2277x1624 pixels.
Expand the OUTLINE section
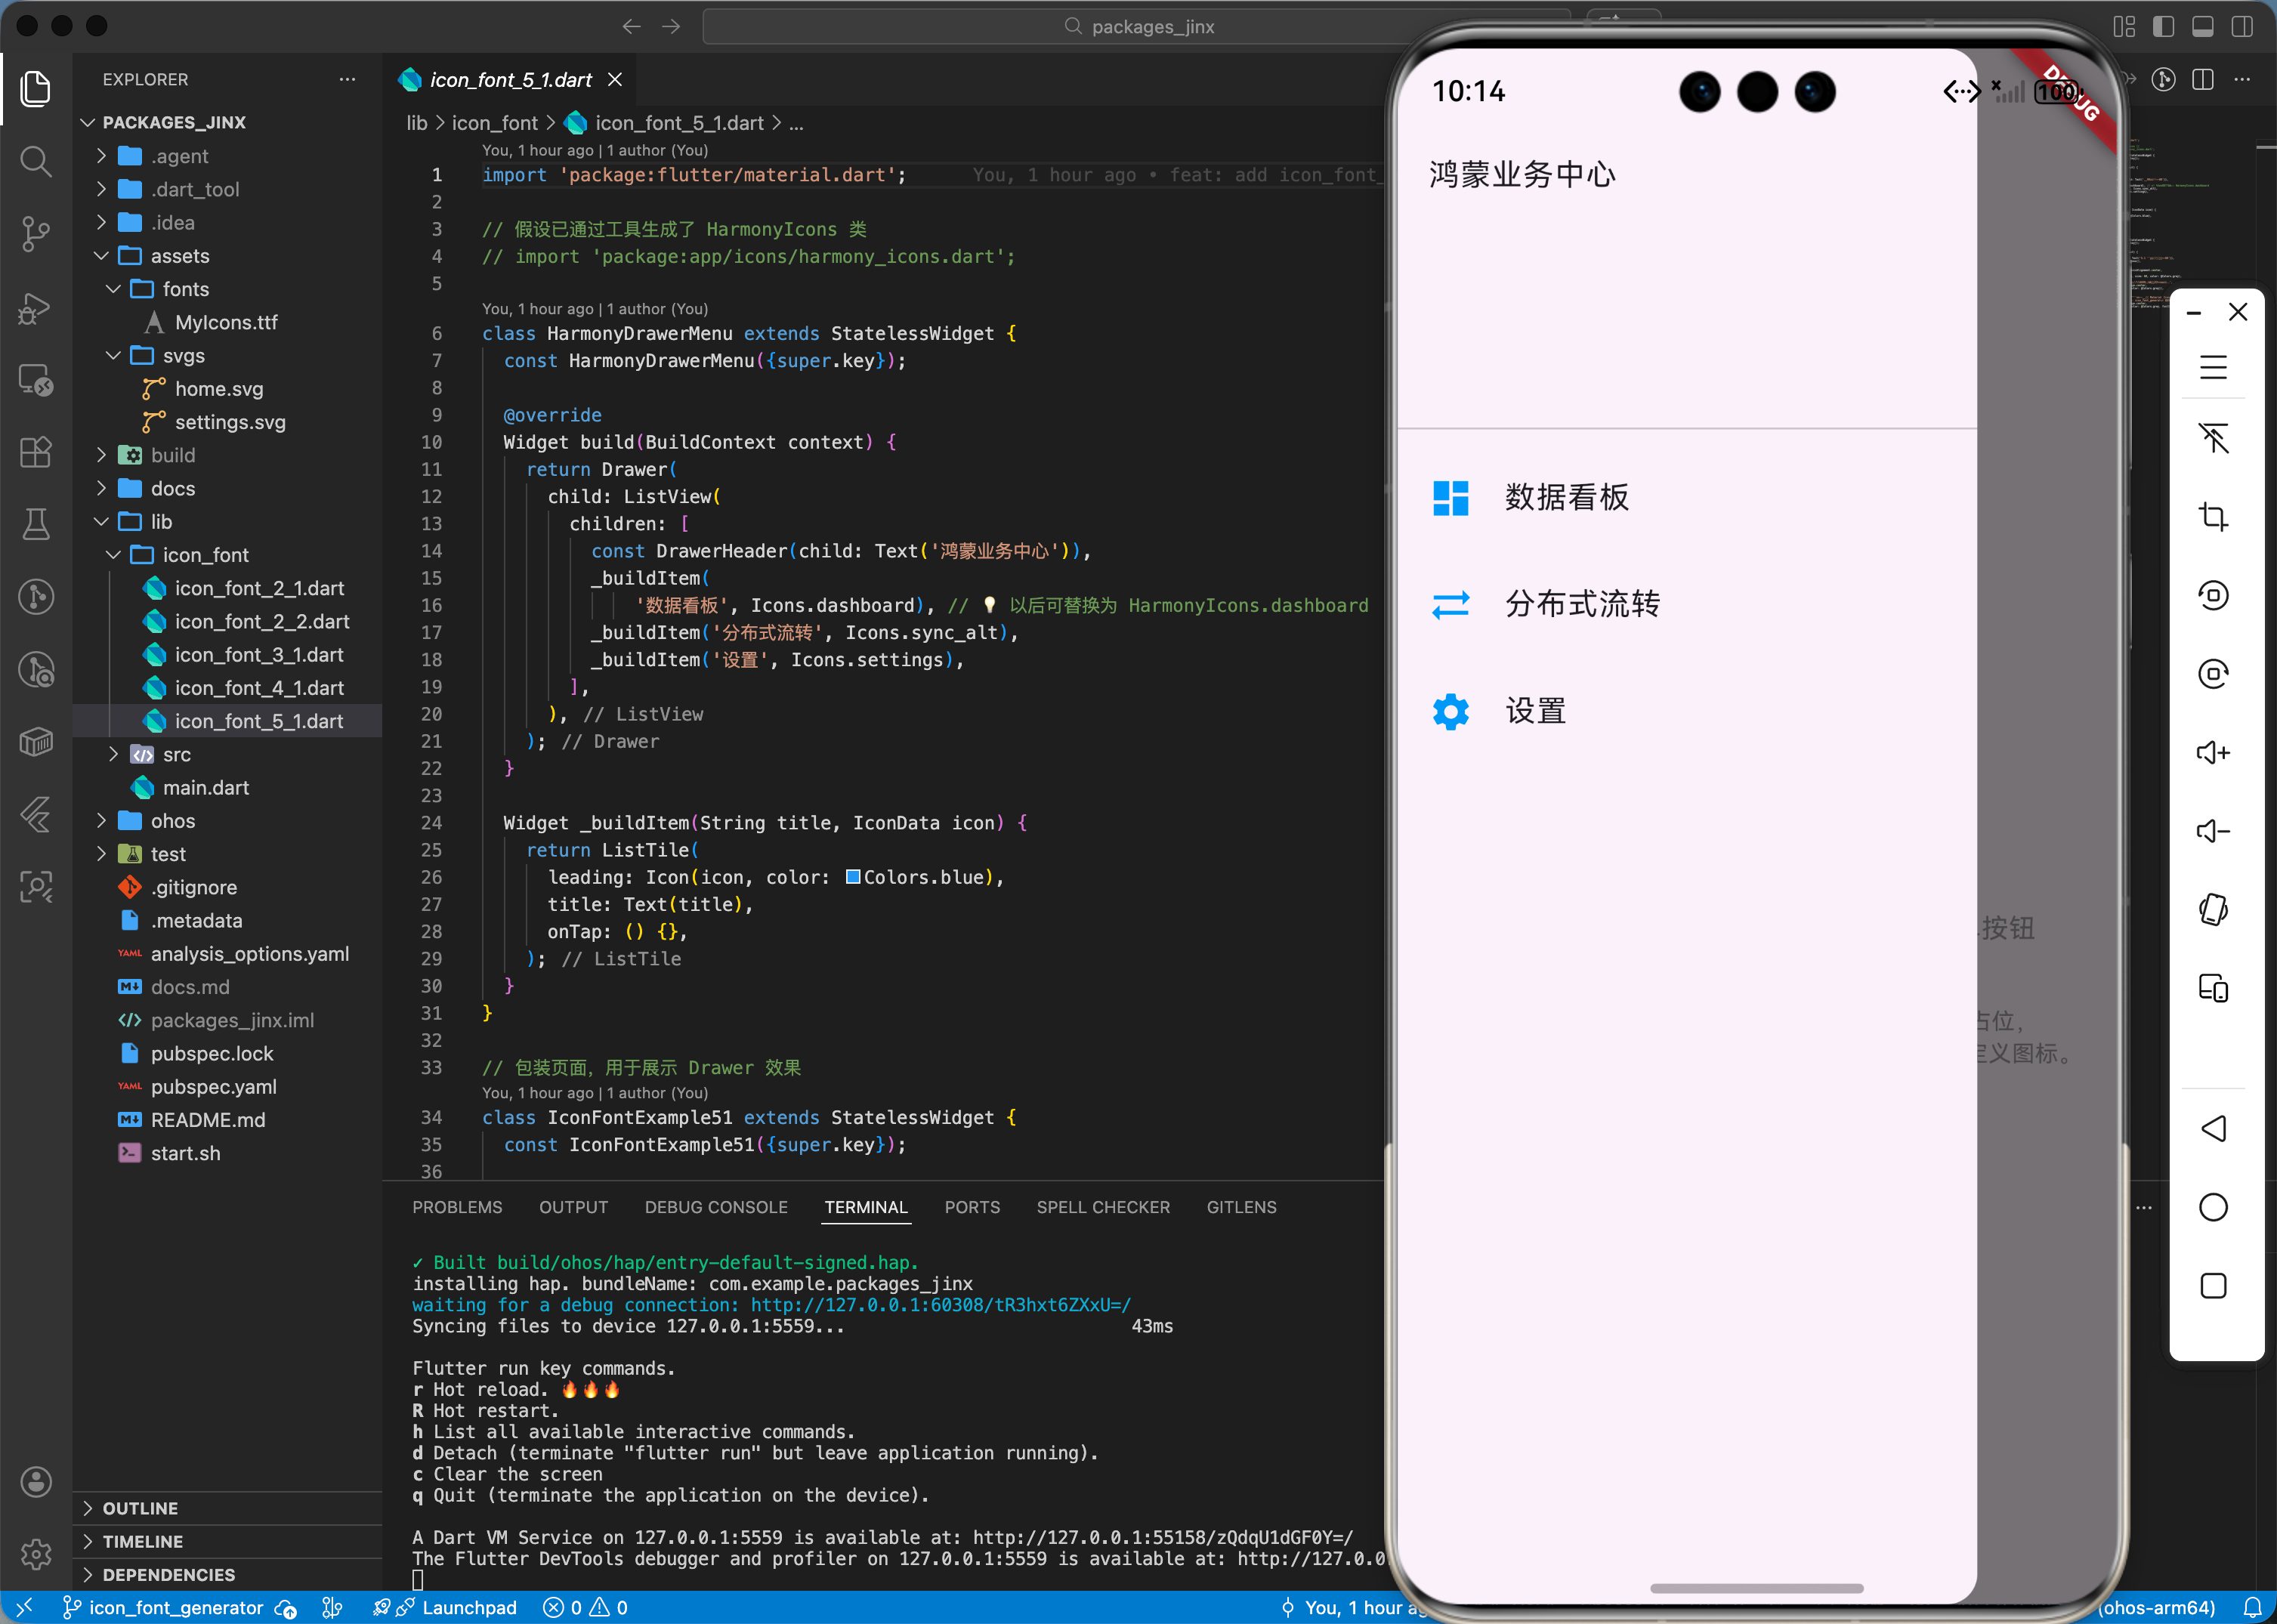(140, 1508)
